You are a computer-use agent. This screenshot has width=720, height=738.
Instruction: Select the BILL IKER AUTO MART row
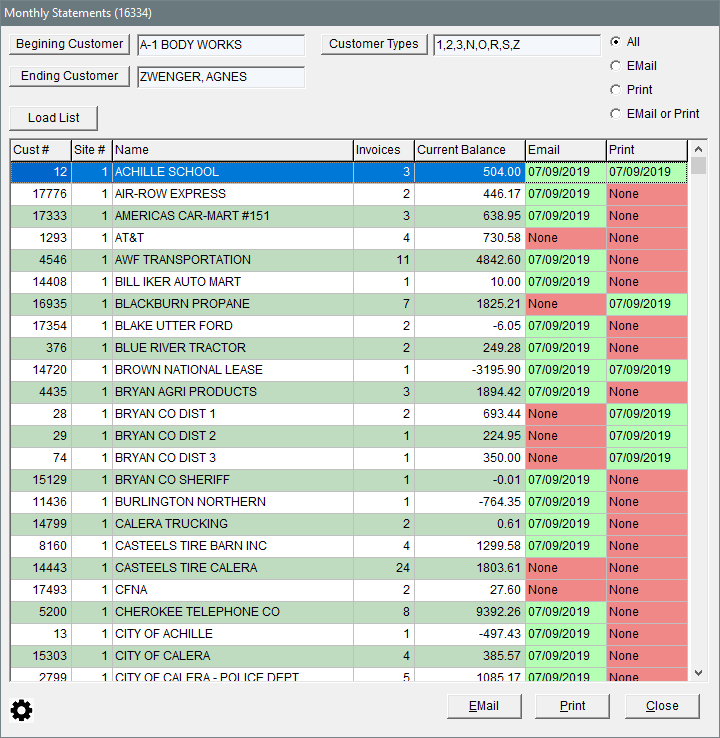pyautogui.click(x=349, y=282)
